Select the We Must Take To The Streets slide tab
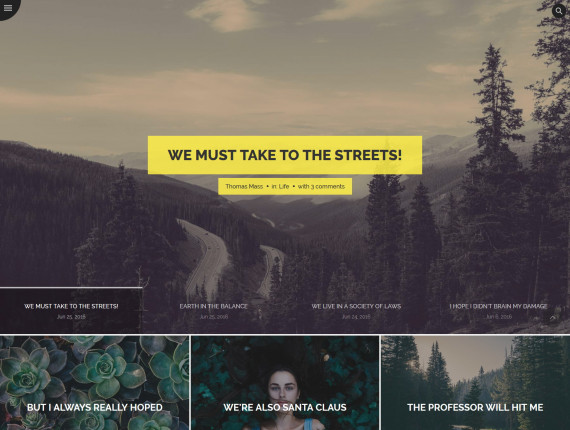Image resolution: width=570 pixels, height=430 pixels. click(x=71, y=311)
